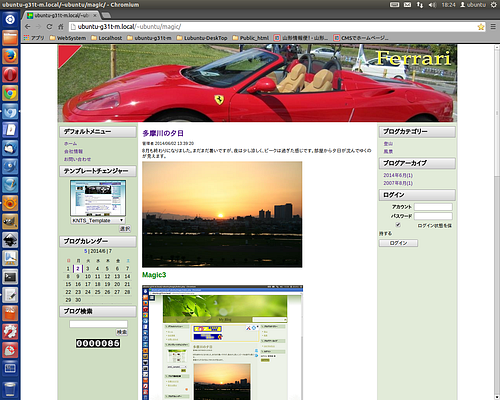
Task: Open the アプリ bookmarks shortcut
Action: click(x=34, y=38)
